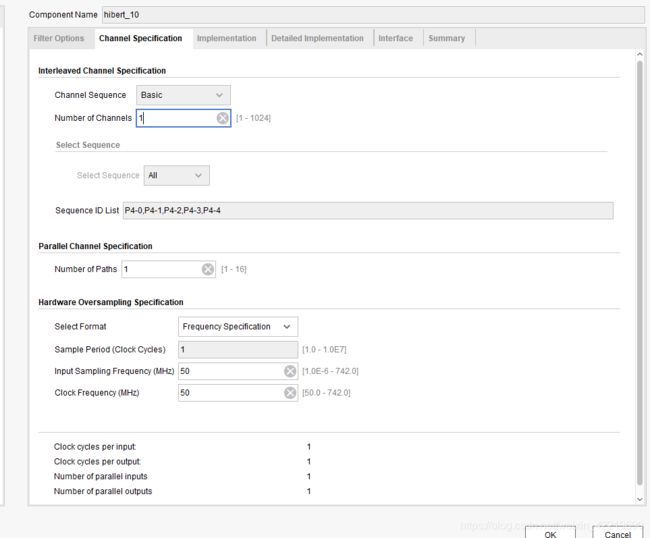Viewport: 650px width, 538px height.
Task: Click the 'Hardware Oversampling Specification' heading
Action: (x=111, y=302)
